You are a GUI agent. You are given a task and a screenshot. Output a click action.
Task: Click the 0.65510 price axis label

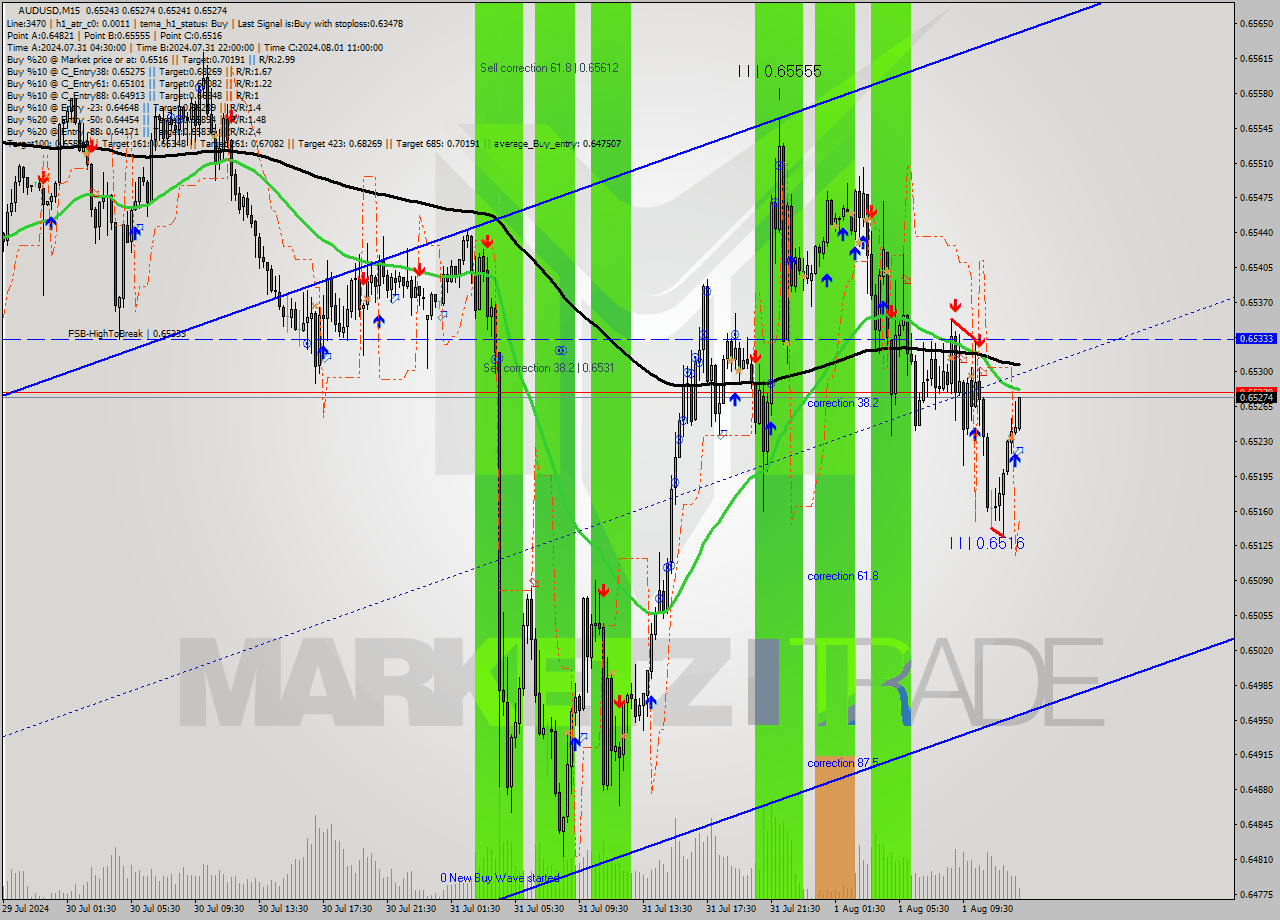1256,163
